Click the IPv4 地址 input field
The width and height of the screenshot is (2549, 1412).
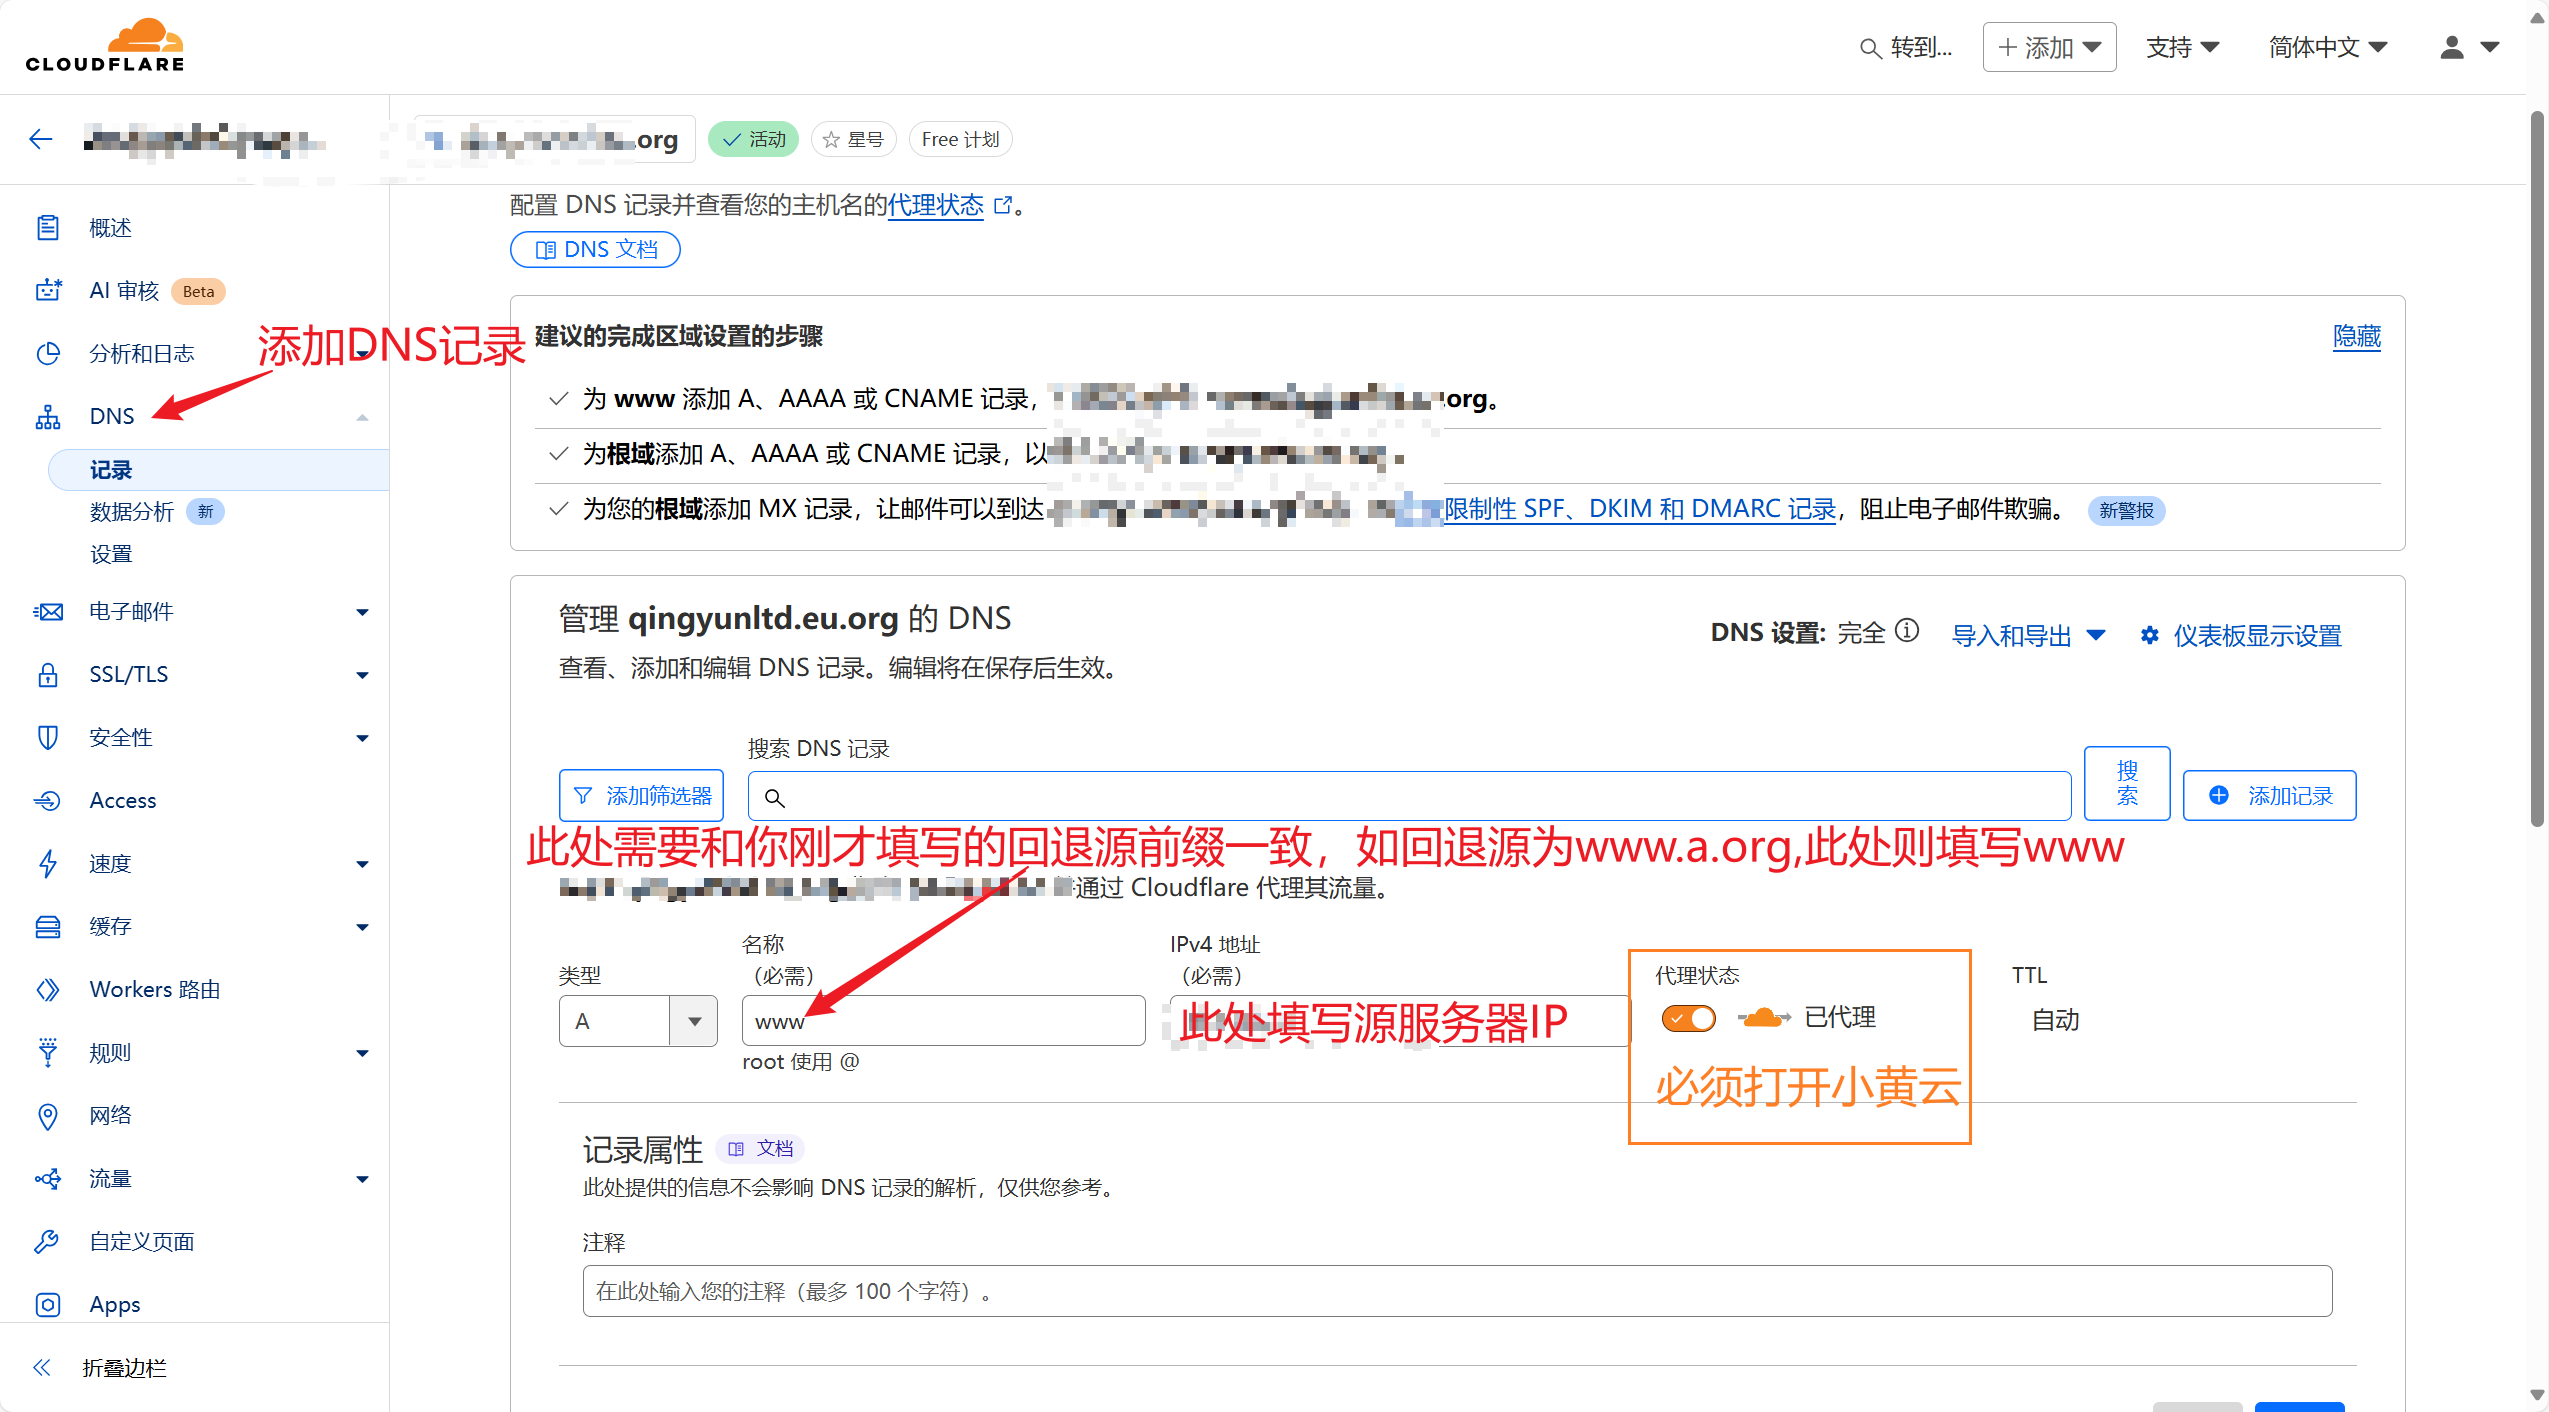coord(1398,1020)
